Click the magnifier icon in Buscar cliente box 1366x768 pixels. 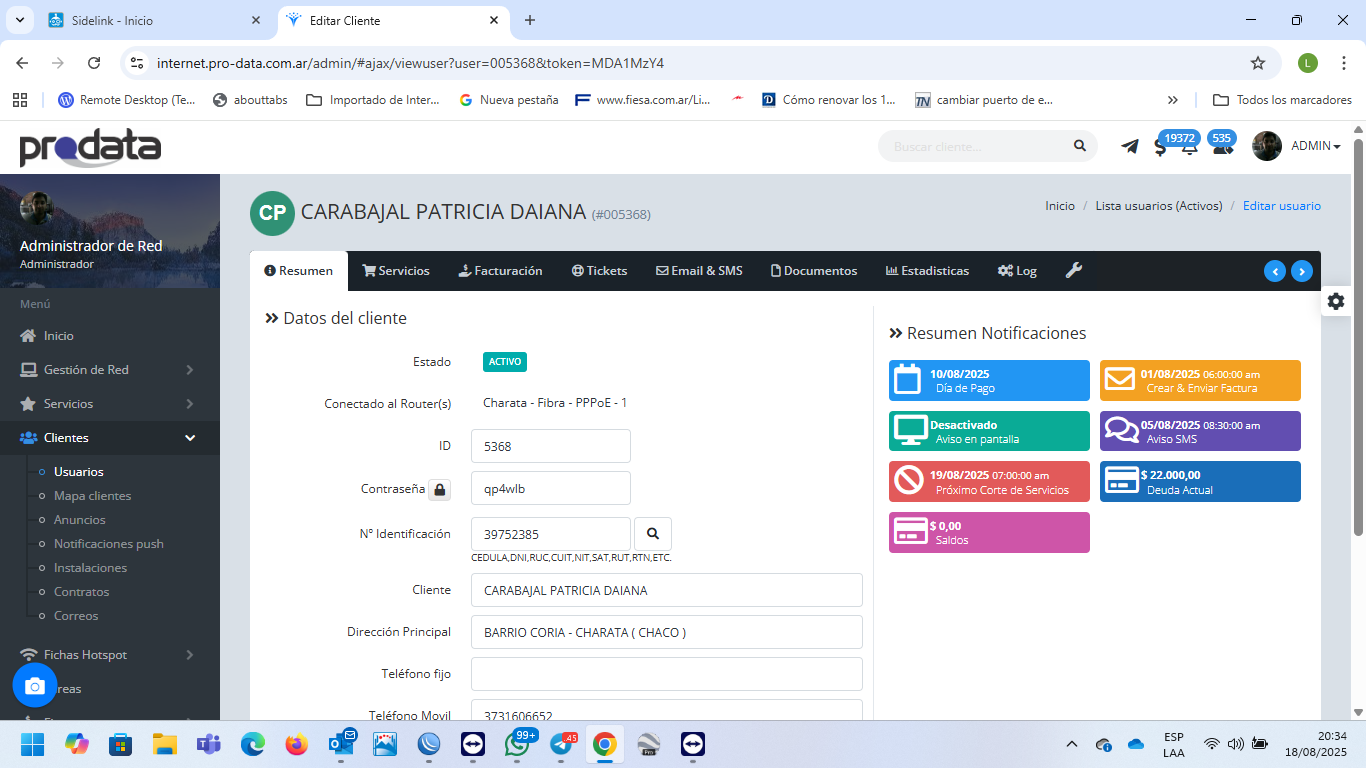coord(1080,146)
